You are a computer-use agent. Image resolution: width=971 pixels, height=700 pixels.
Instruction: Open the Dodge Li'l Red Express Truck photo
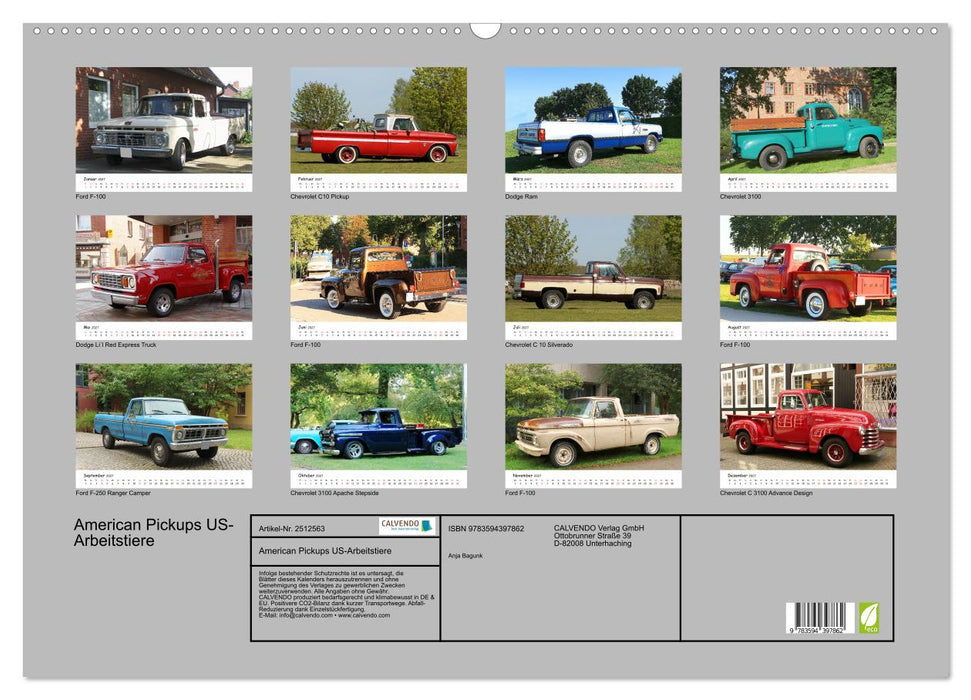click(163, 268)
